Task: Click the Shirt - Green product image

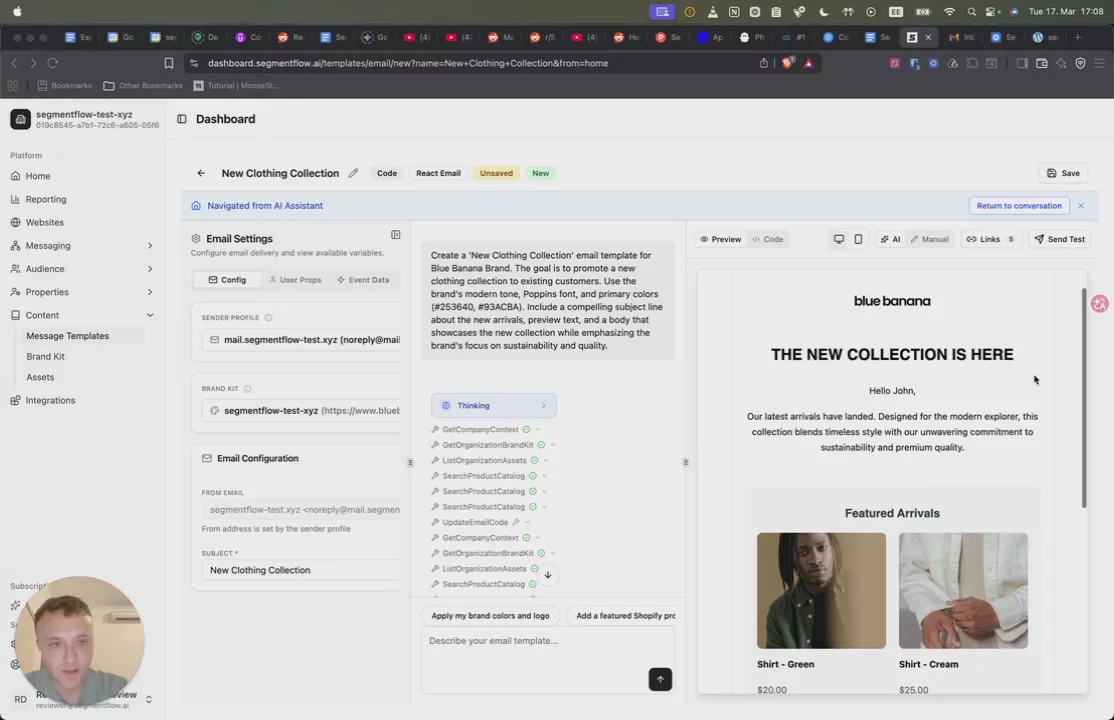Action: pos(821,591)
